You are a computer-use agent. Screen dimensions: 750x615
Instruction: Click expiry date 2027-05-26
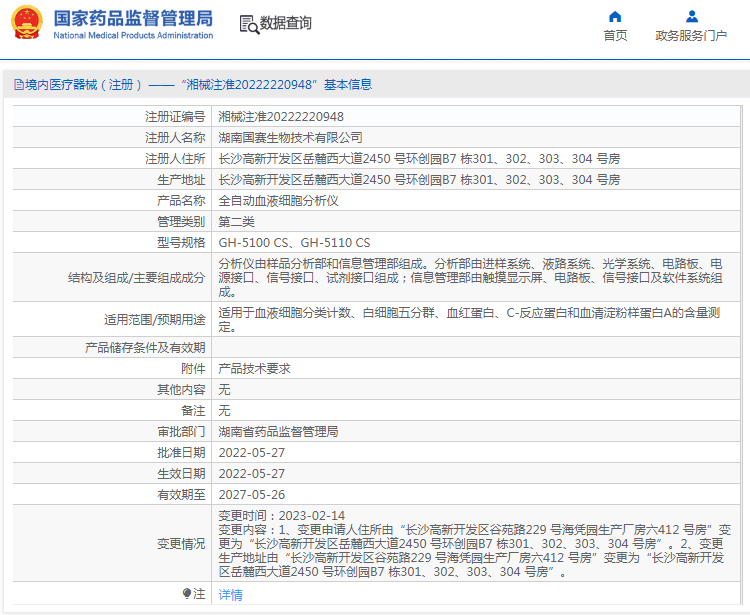[252, 495]
